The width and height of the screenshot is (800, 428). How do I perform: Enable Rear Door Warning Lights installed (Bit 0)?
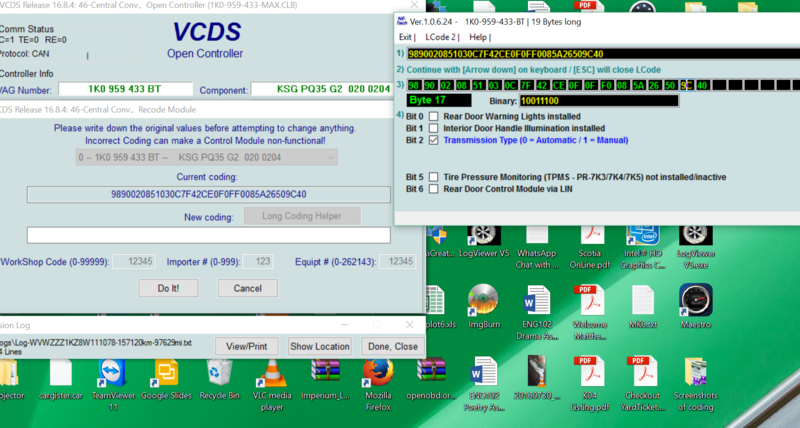tap(433, 116)
